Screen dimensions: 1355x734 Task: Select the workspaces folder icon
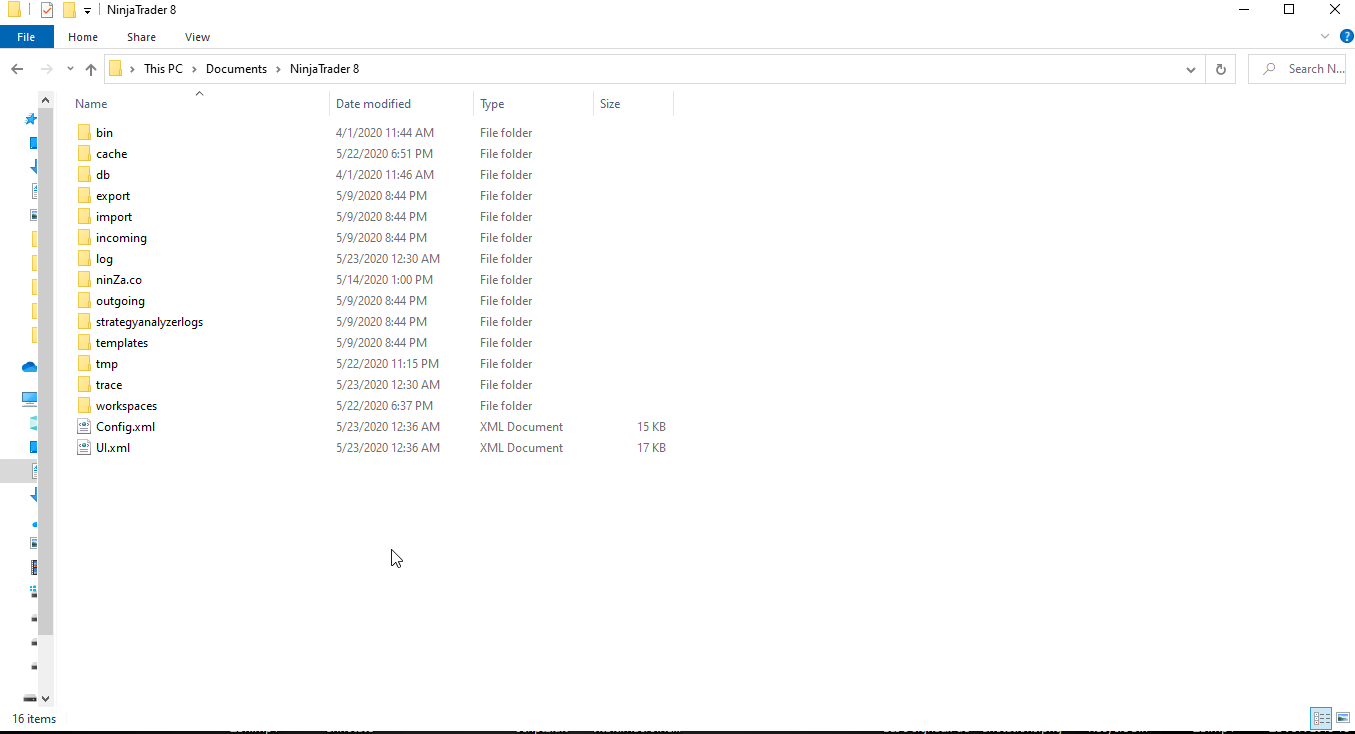coord(84,406)
